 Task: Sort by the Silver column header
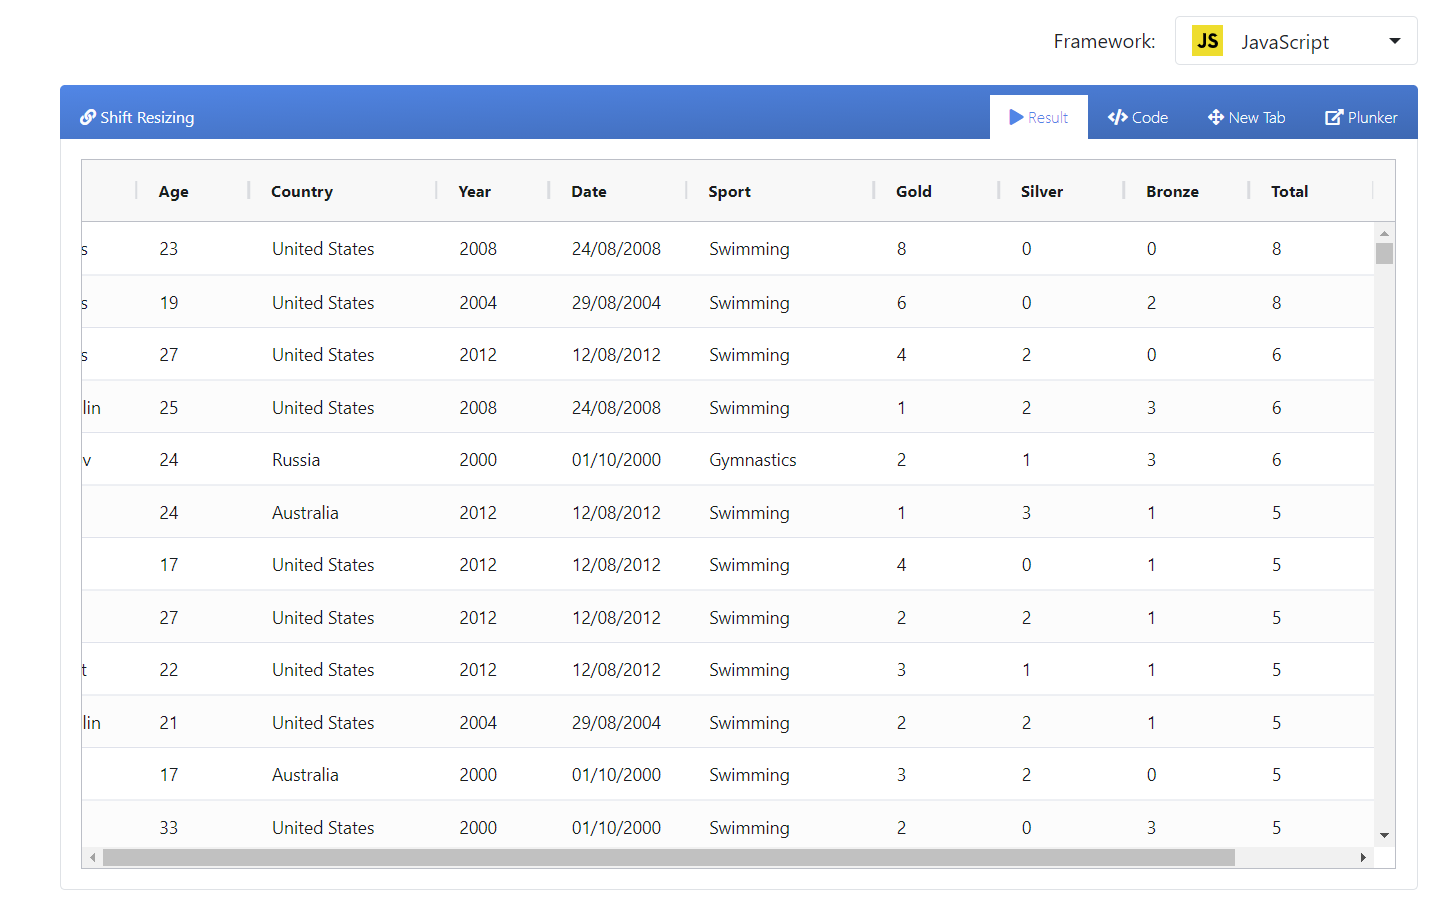coord(1042,191)
